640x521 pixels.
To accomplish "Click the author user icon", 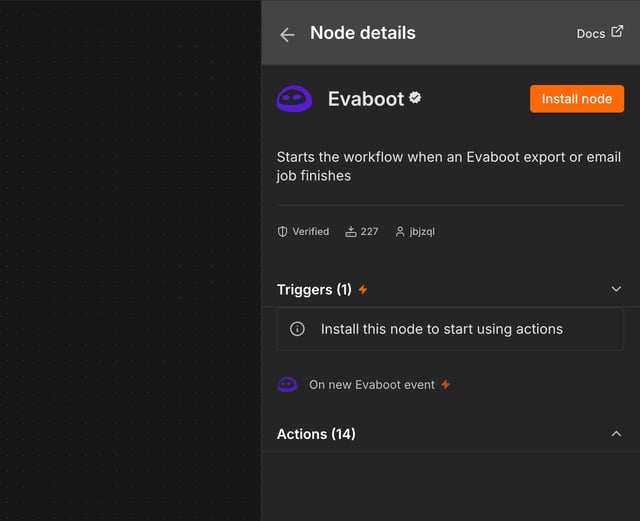I will pyautogui.click(x=400, y=232).
